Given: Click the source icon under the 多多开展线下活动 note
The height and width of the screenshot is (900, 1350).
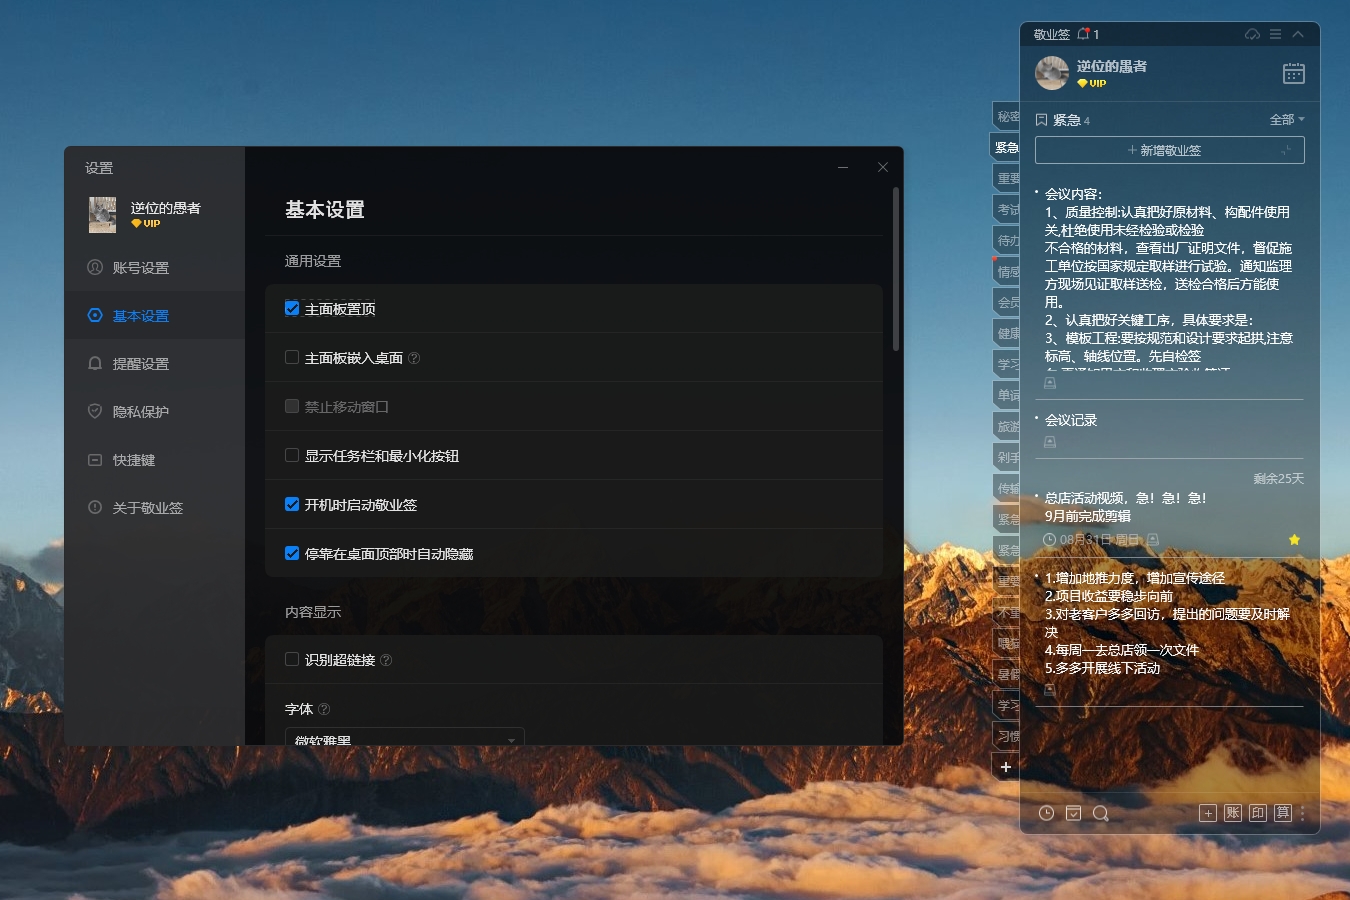Looking at the screenshot, I should [1050, 689].
